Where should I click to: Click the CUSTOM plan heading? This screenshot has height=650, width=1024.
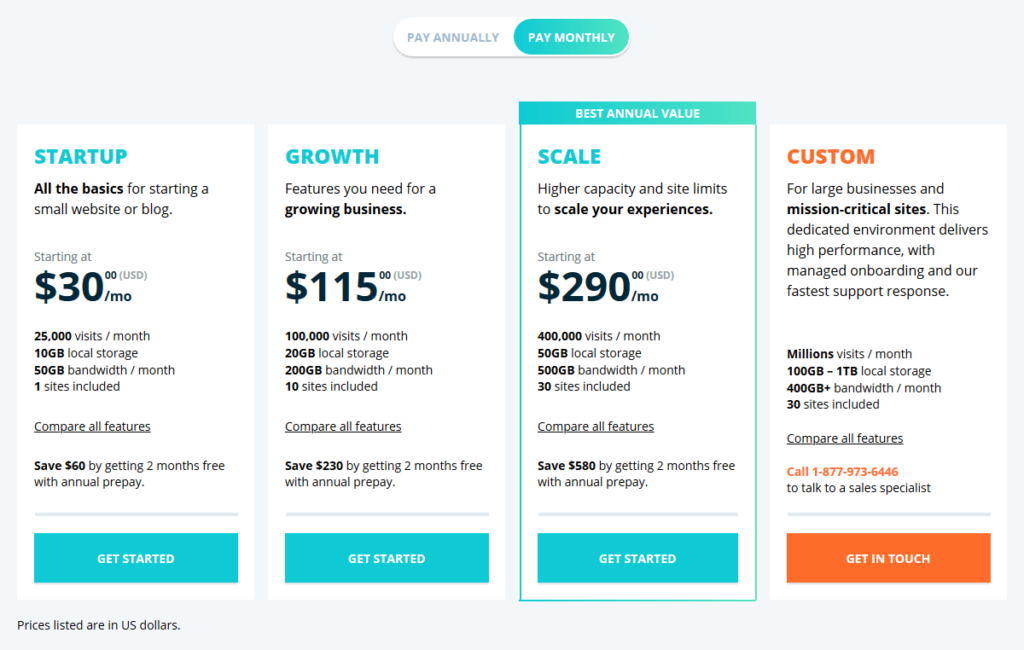coord(831,157)
